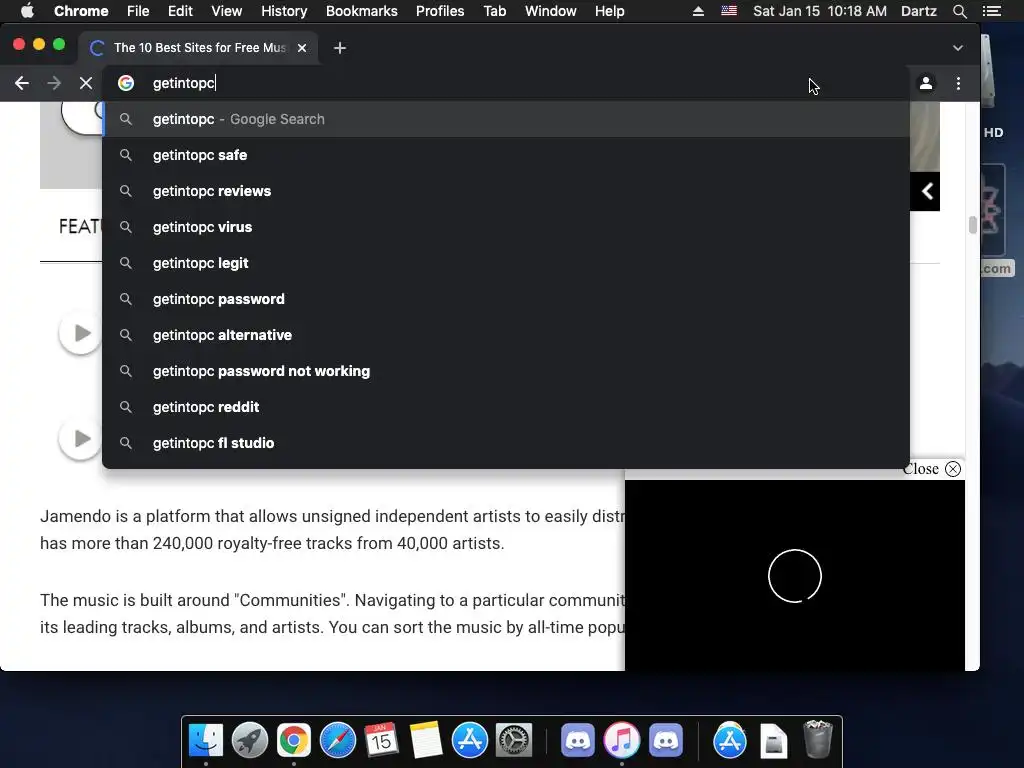Open the Profiles menu
The width and height of the screenshot is (1024, 768).
440,11
